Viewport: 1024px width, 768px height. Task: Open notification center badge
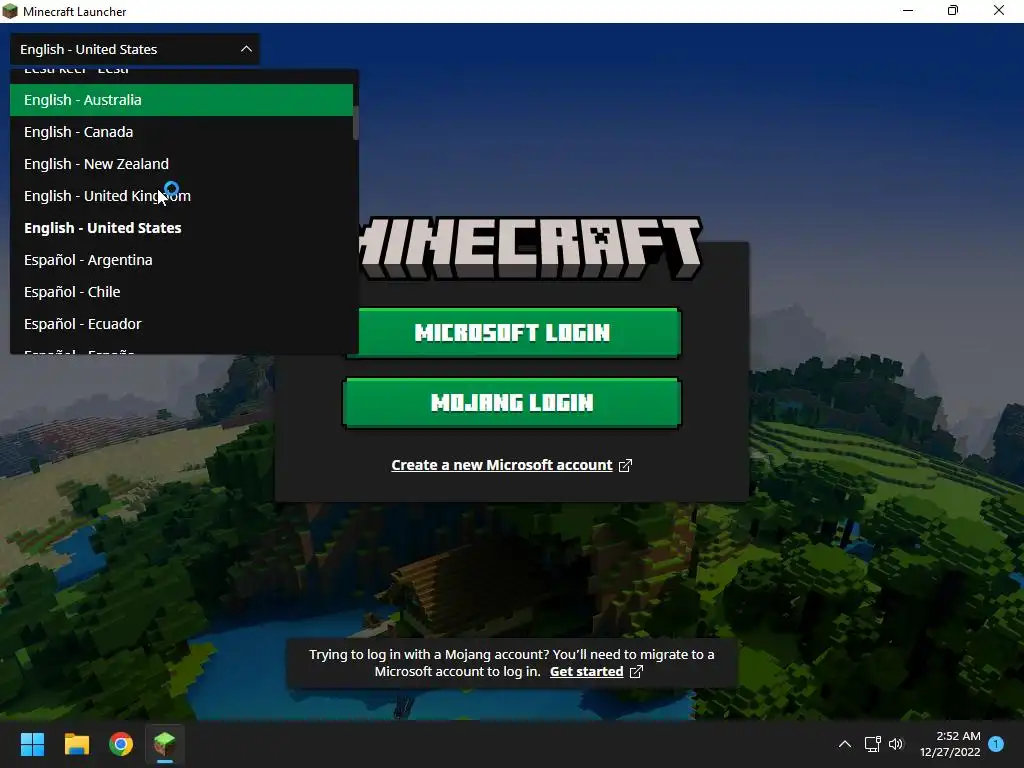tap(996, 743)
